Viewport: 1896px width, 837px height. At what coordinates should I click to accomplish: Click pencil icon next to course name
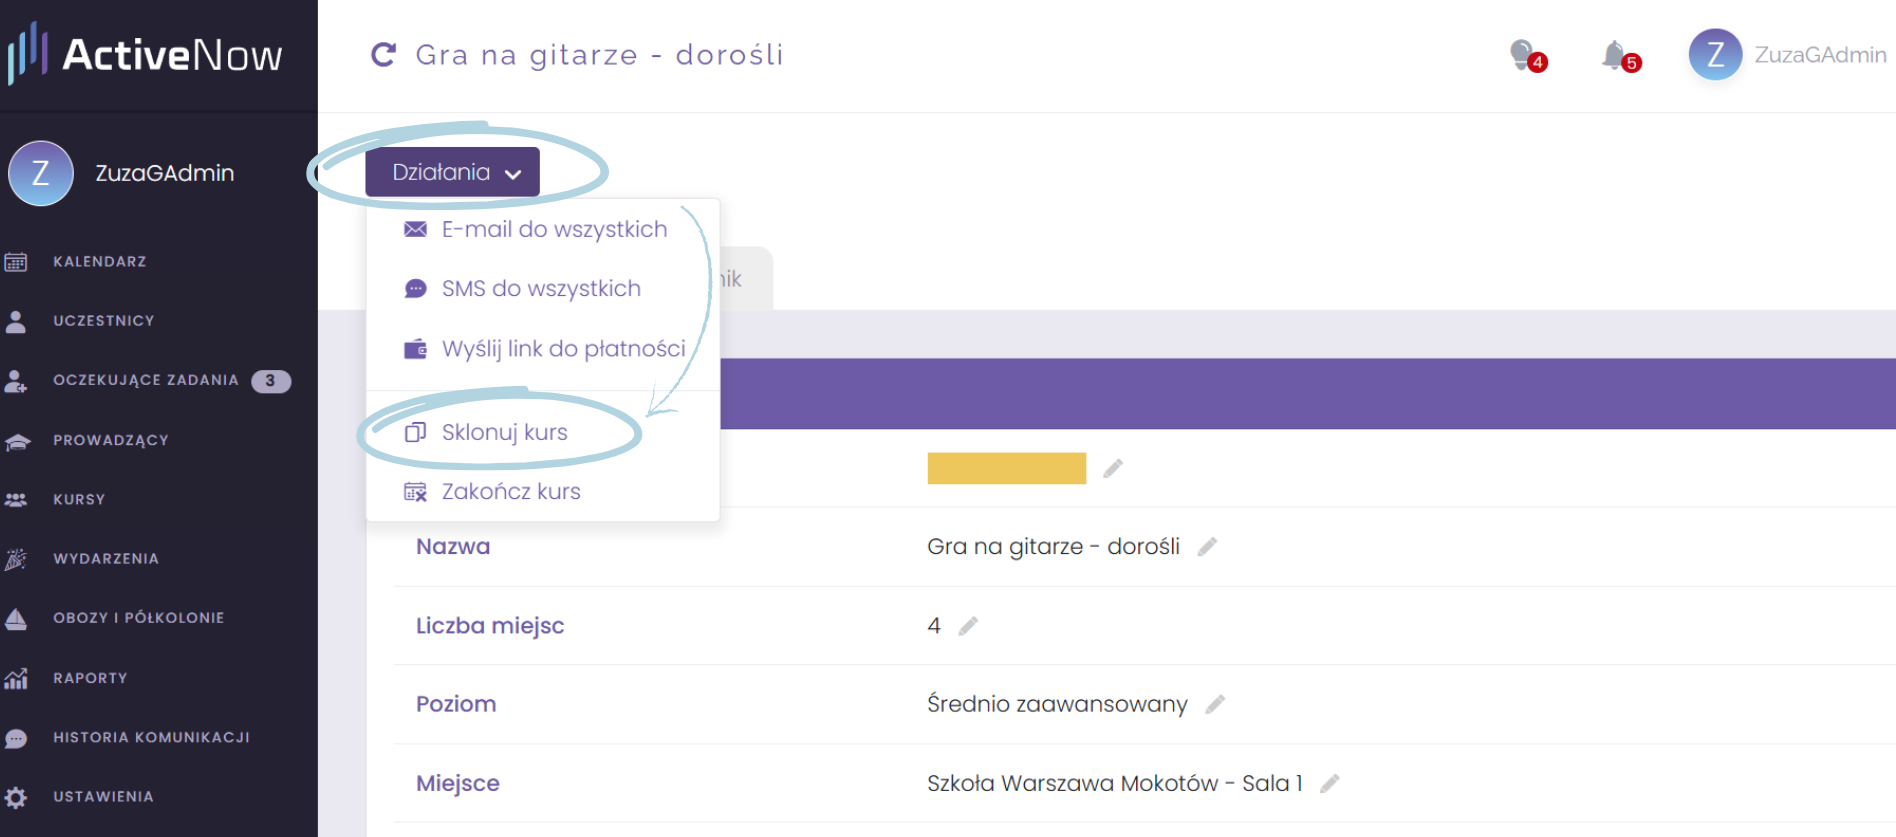pyautogui.click(x=1207, y=546)
